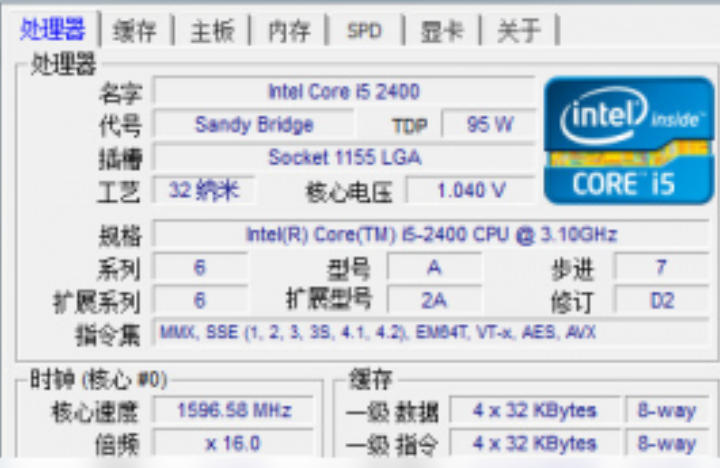
Task: Click the instruction set field MMX, SSE
Action: (x=431, y=332)
